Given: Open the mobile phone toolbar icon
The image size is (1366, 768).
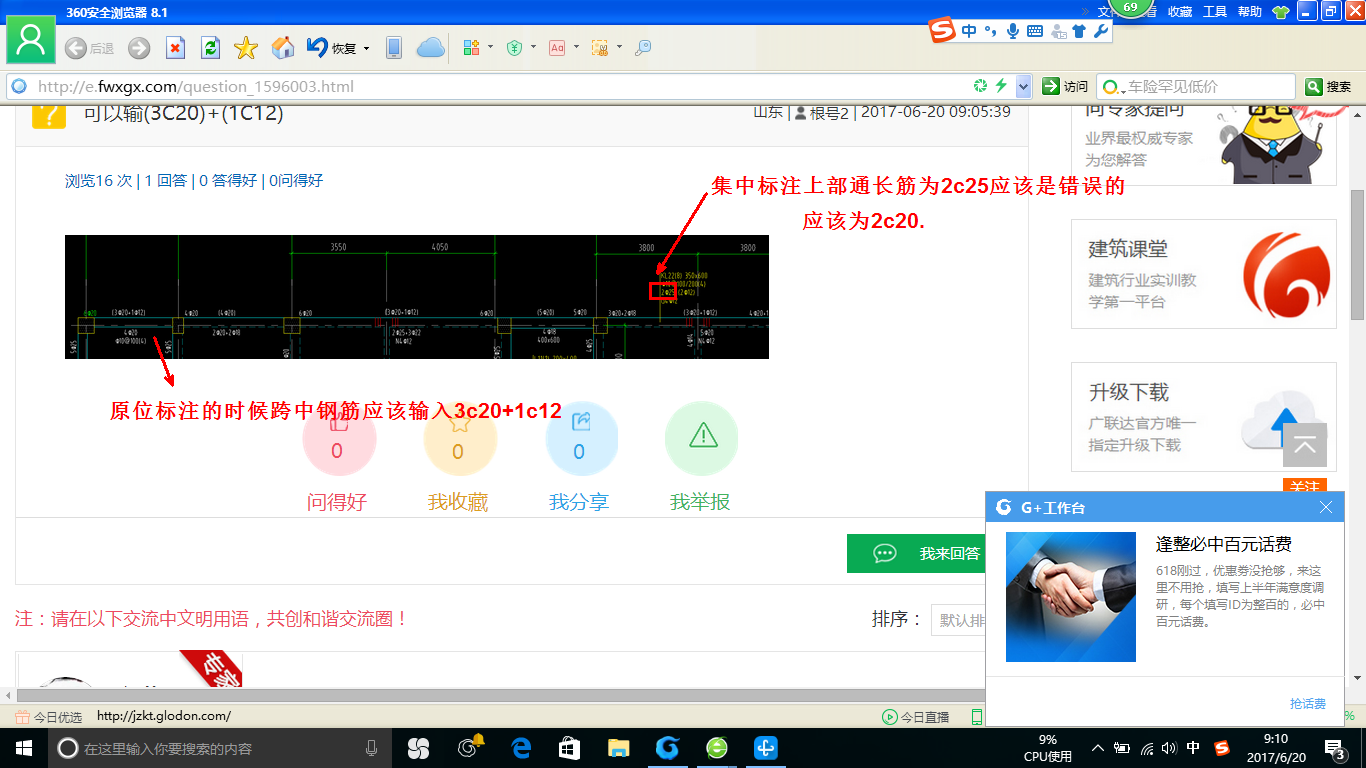Looking at the screenshot, I should pyautogui.click(x=394, y=47).
